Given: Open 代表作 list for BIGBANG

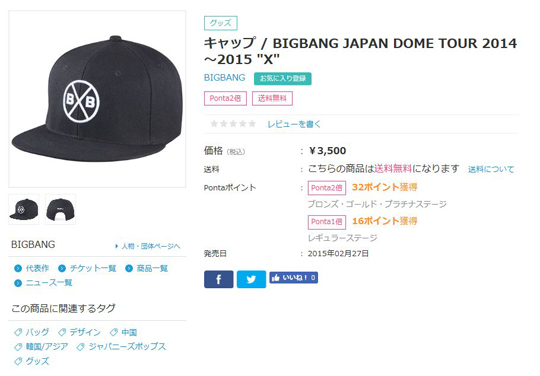Looking at the screenshot, I should pos(32,268).
